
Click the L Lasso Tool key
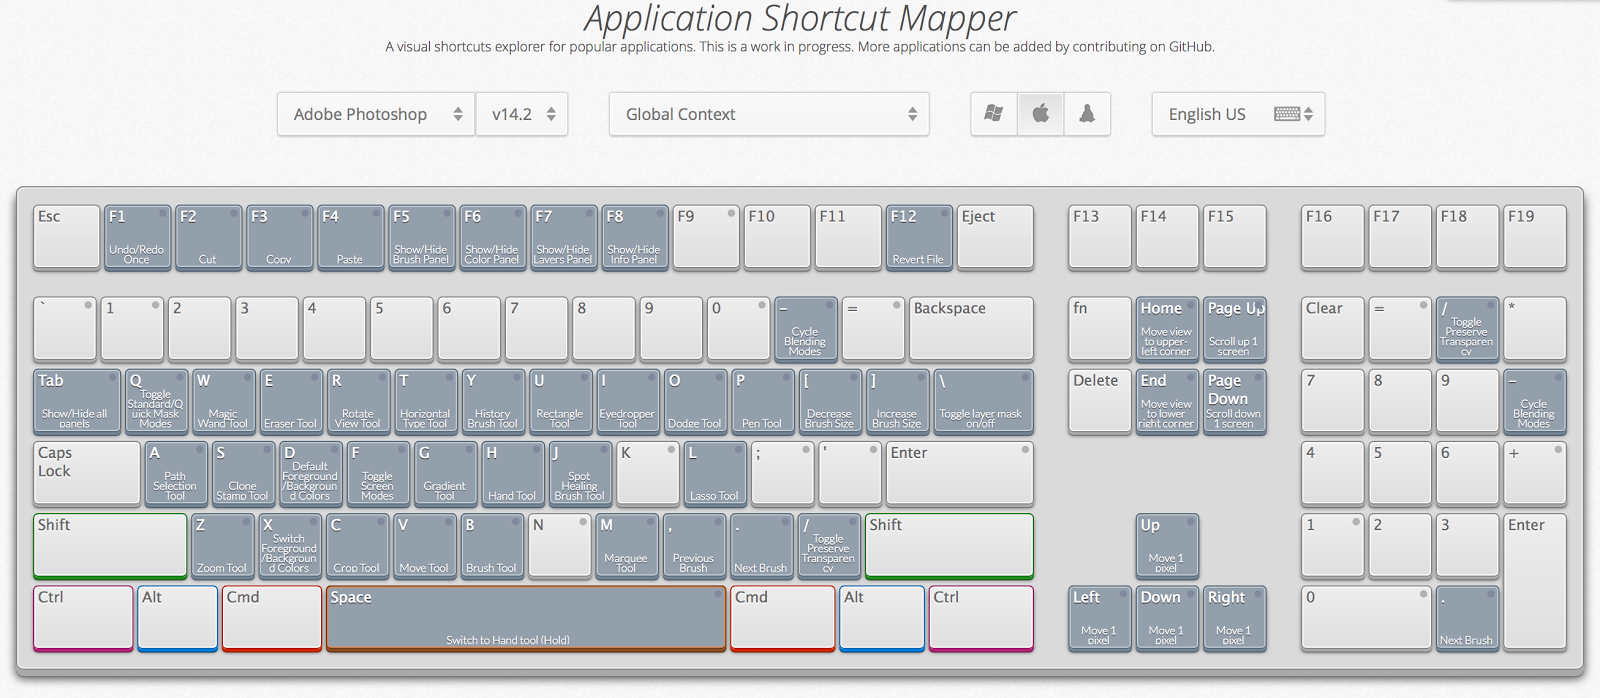point(715,473)
